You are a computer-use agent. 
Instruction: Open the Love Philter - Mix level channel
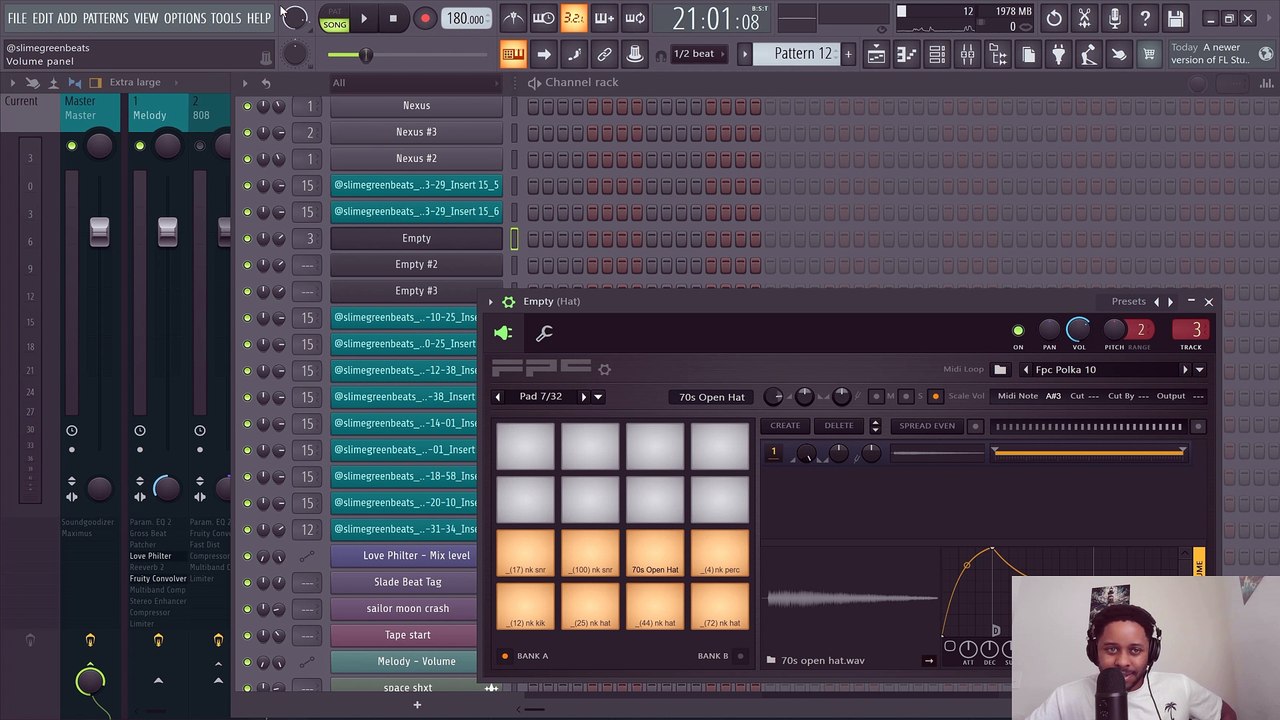pyautogui.click(x=416, y=555)
